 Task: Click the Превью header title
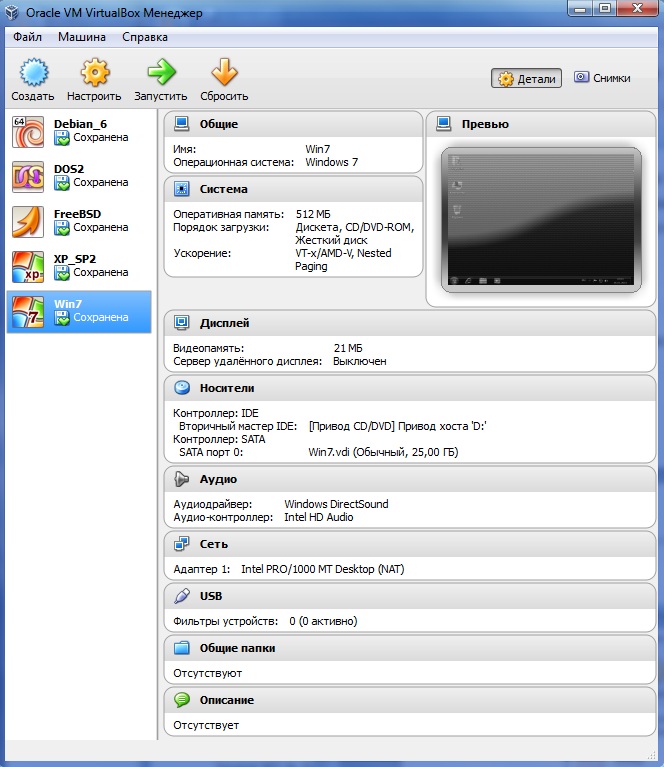(x=485, y=124)
